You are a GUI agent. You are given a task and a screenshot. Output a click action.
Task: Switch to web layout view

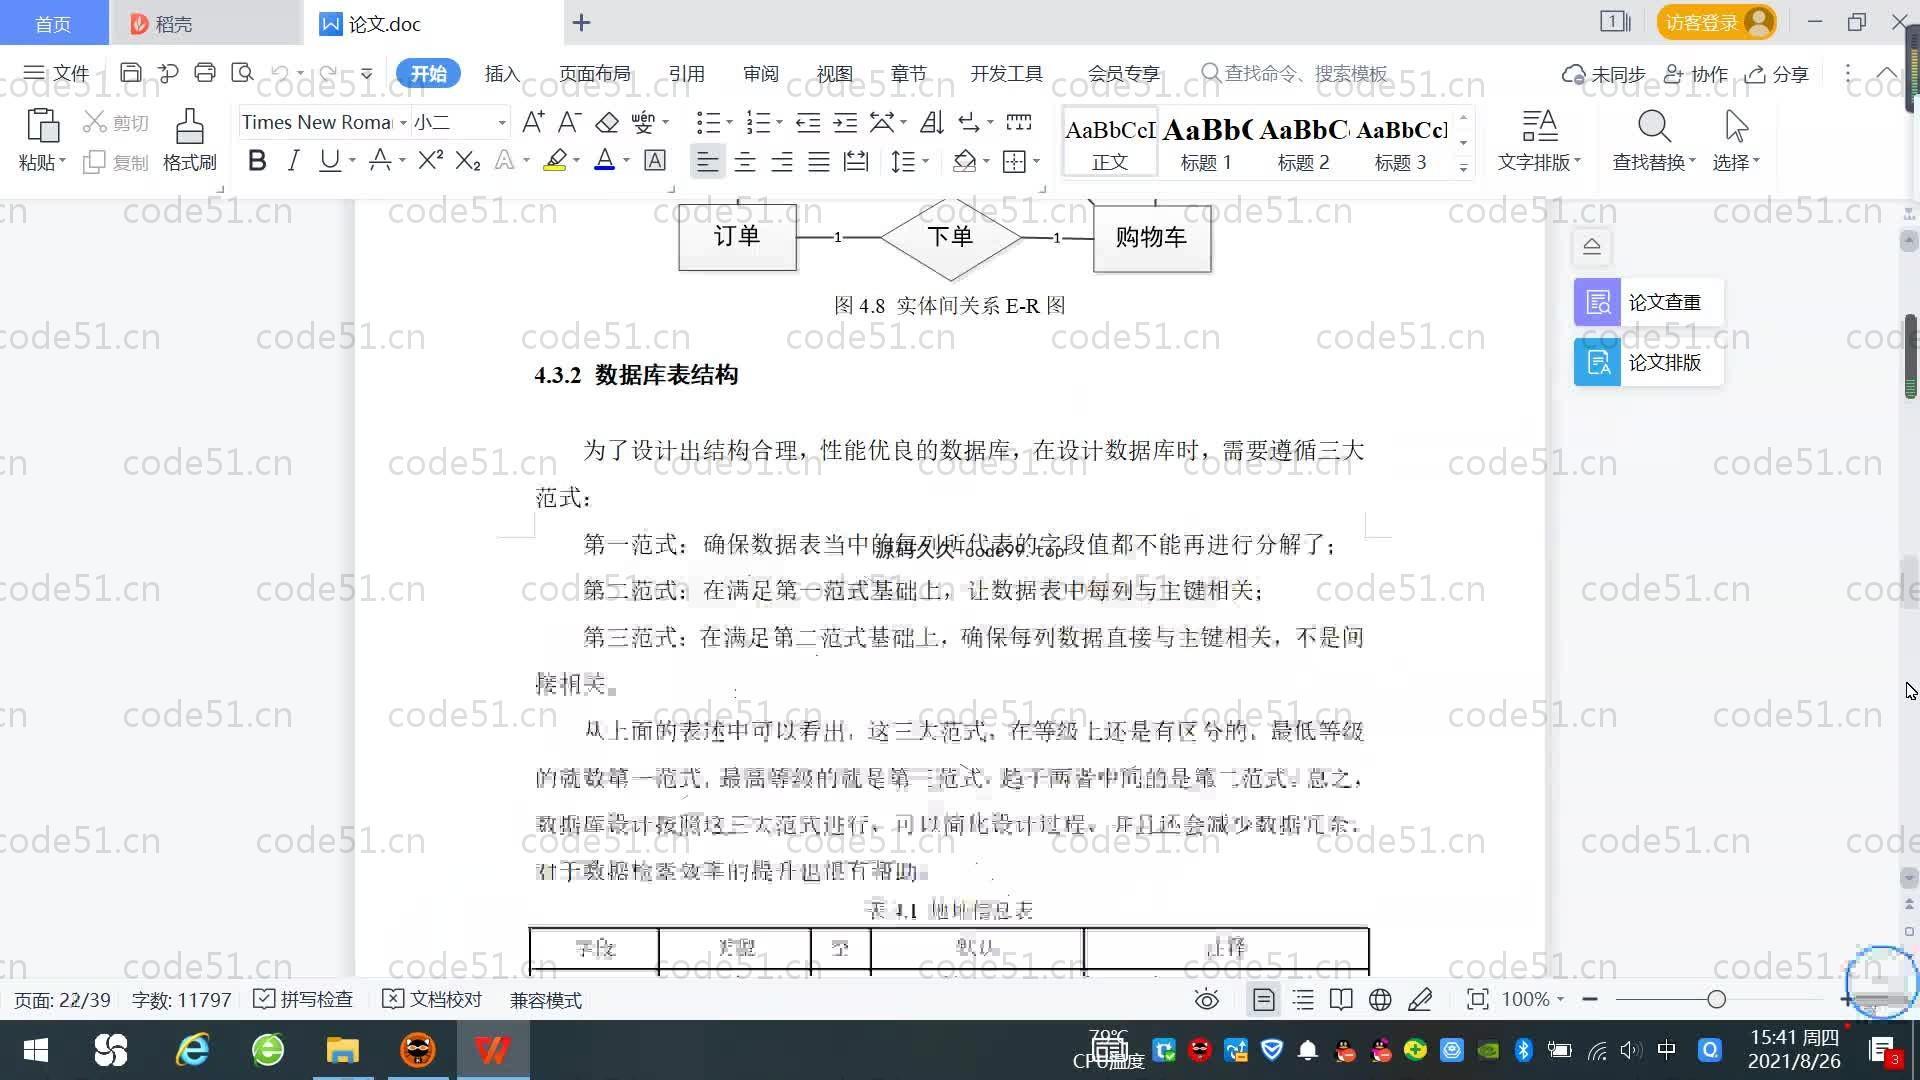(x=1380, y=999)
